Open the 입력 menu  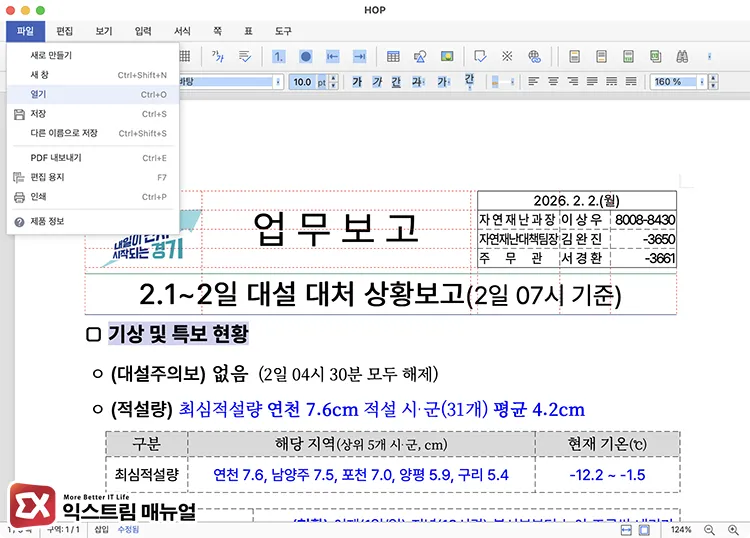pyautogui.click(x=143, y=31)
